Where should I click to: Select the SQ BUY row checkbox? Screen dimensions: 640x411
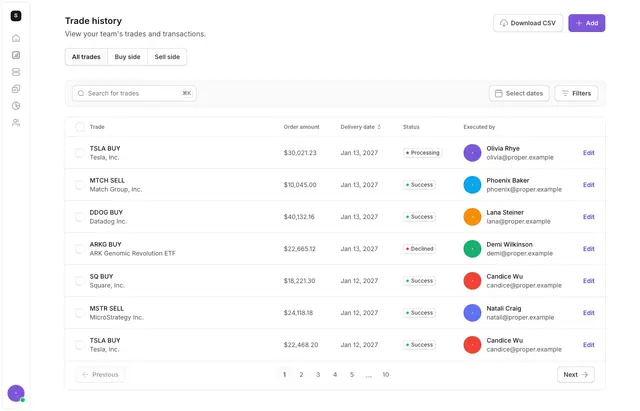(x=80, y=281)
